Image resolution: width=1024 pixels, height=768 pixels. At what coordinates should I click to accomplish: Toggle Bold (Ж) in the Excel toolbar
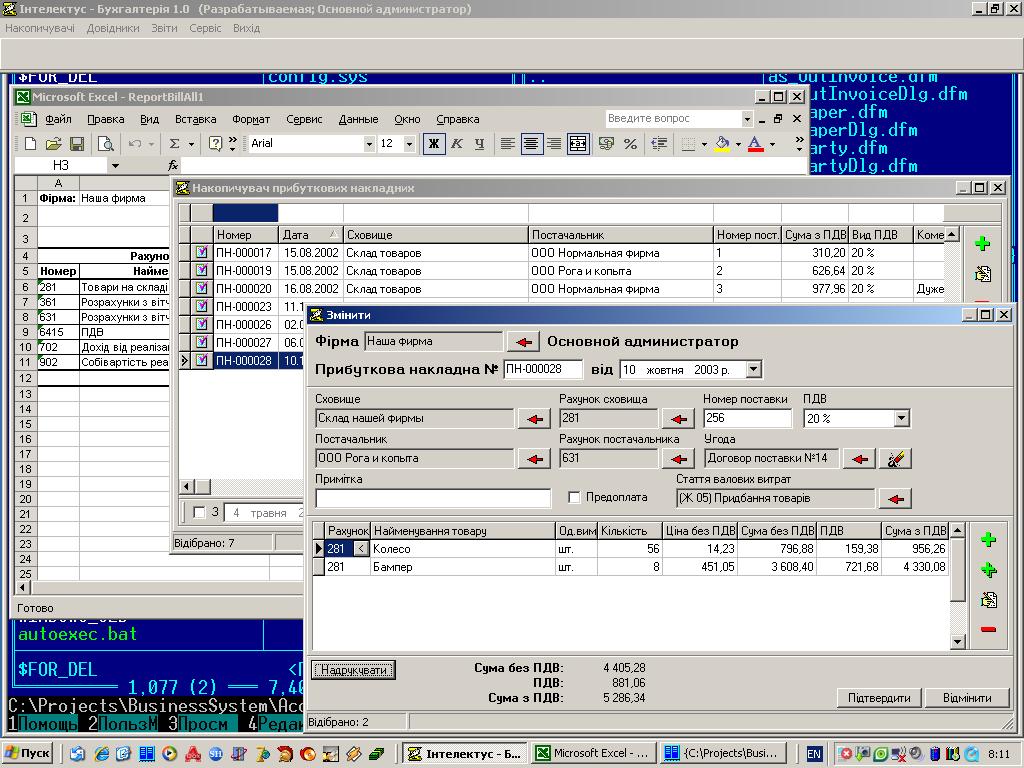pos(434,144)
